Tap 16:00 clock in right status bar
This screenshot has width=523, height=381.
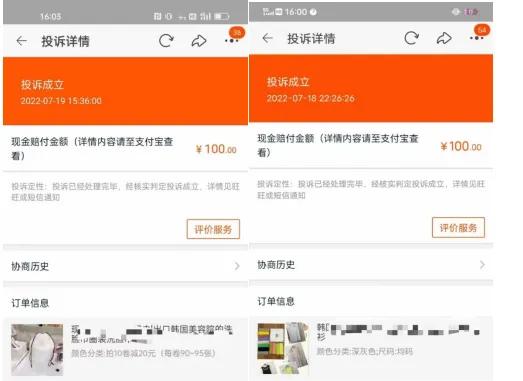(x=296, y=12)
